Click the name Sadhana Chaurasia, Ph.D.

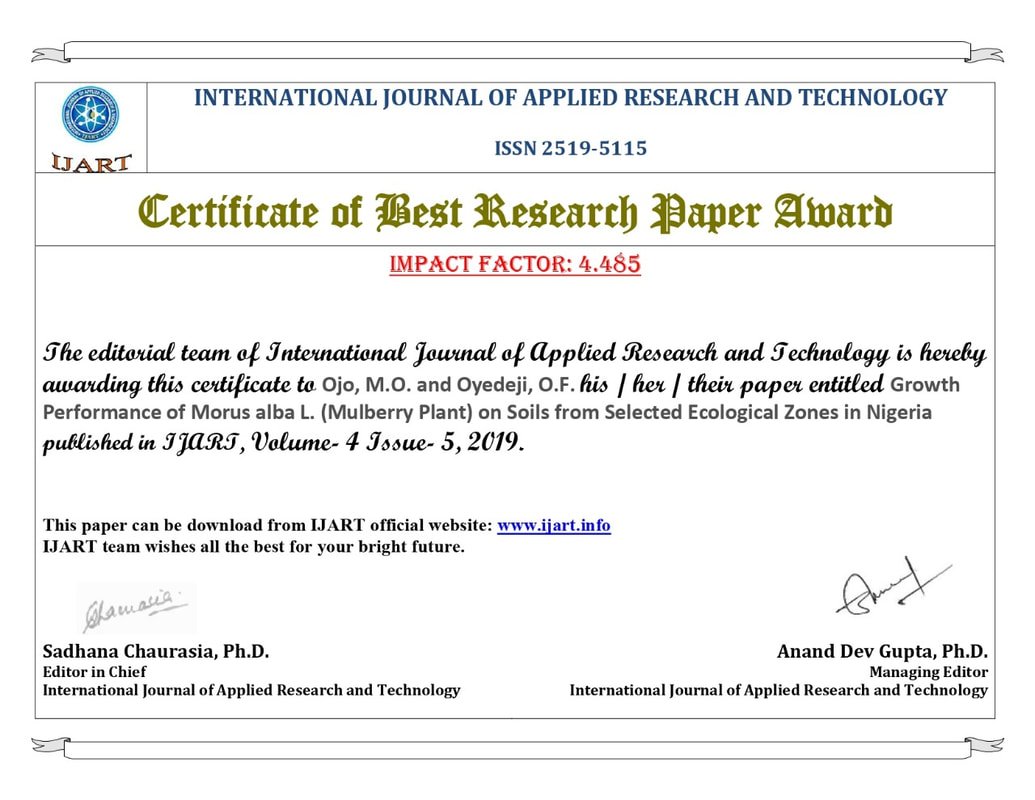(156, 651)
